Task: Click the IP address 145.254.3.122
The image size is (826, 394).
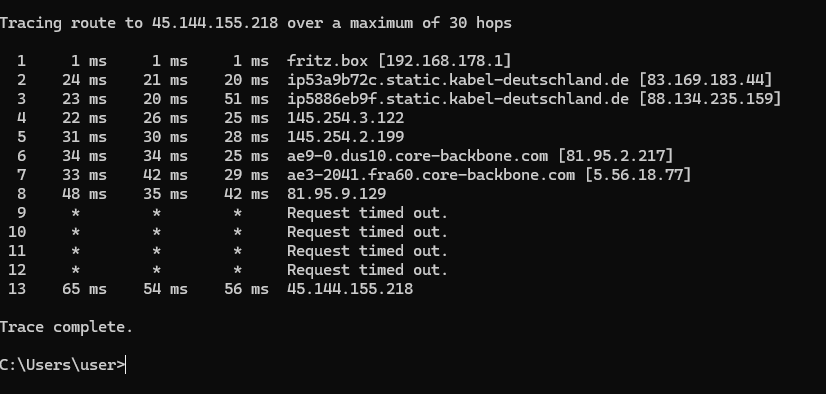Action: tap(346, 118)
